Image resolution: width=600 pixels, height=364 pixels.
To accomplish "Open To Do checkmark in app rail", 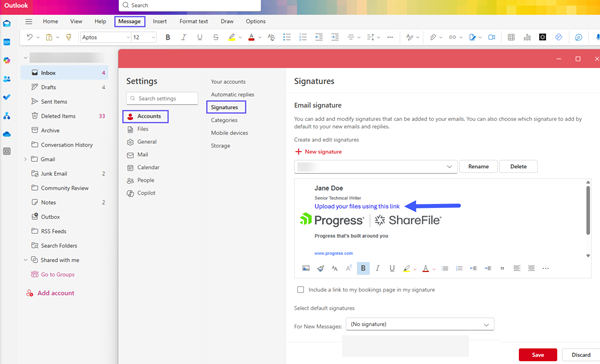I will tap(7, 97).
